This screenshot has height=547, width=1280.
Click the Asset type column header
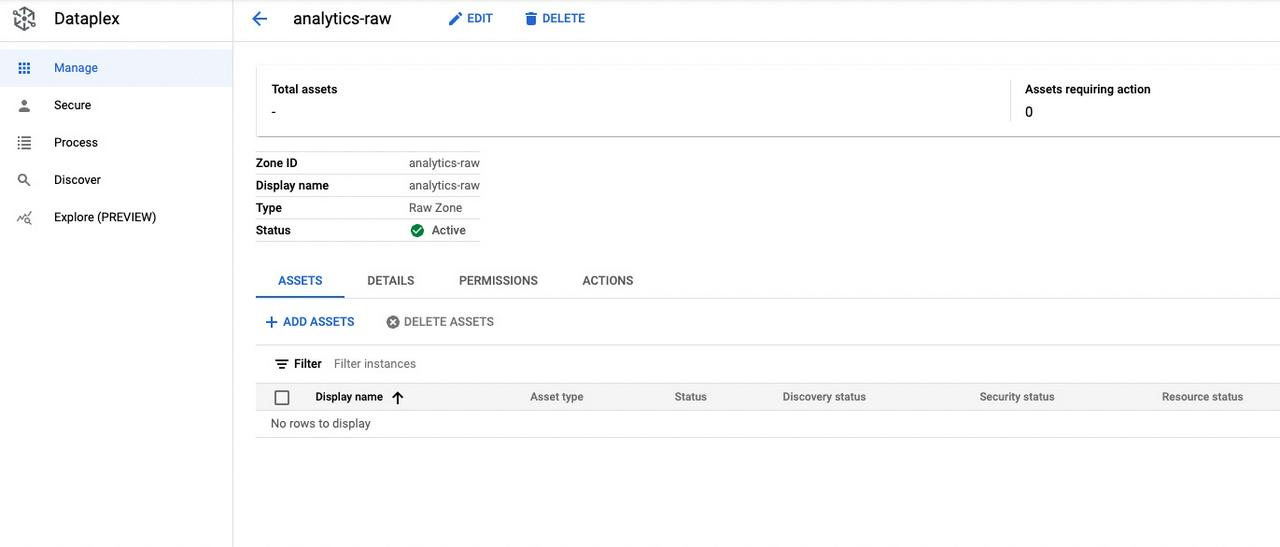tap(557, 397)
